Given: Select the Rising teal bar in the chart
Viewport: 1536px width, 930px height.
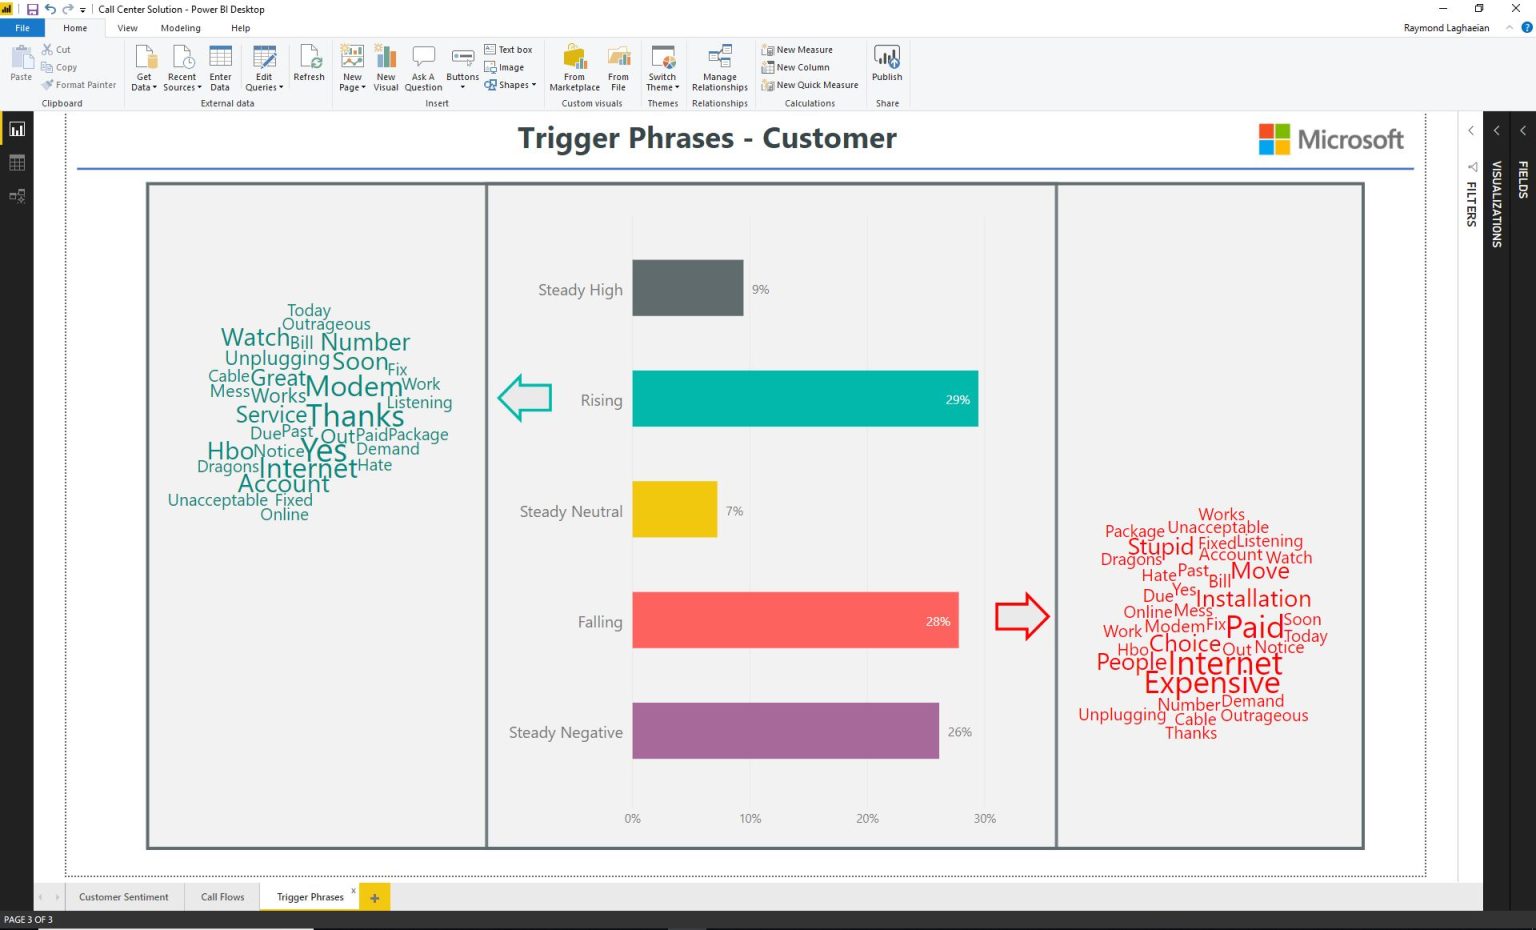Looking at the screenshot, I should point(806,399).
